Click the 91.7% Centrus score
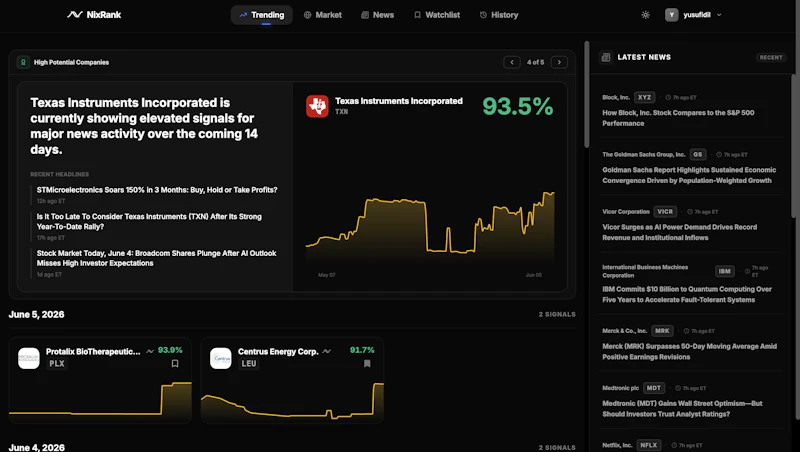Screen dimensions: 800x452 pos(362,350)
